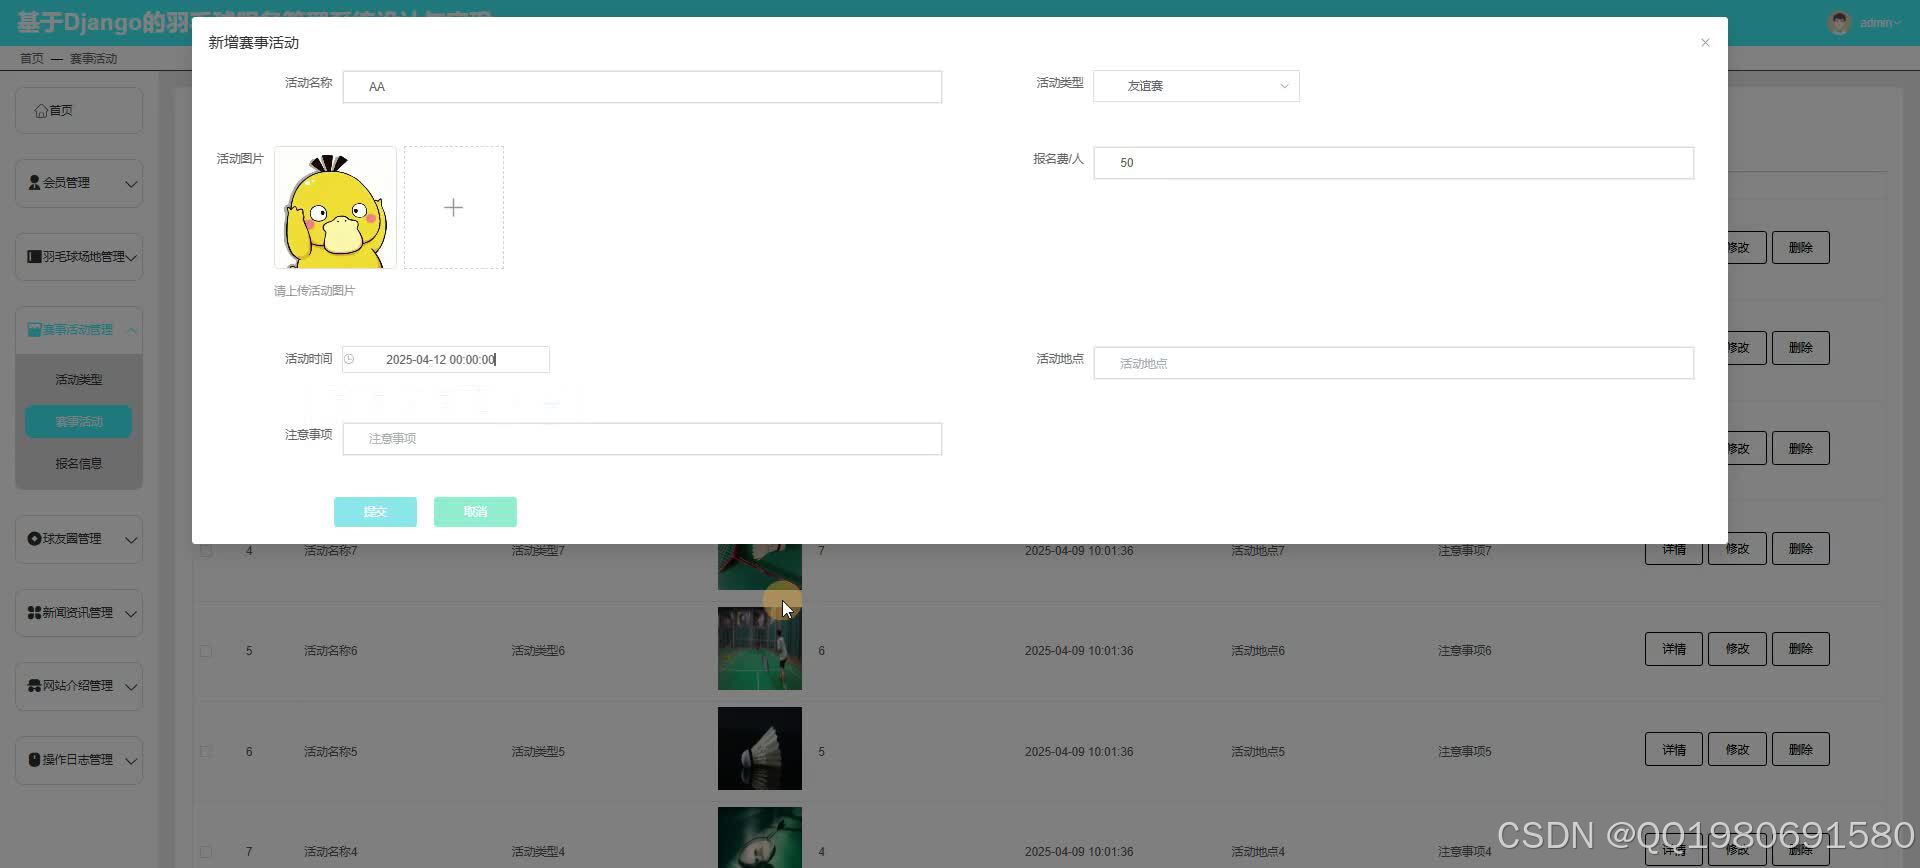Screen dimensions: 1920x868
Task: Click the home icon beside 首页 in sidebar
Action: pos(41,111)
